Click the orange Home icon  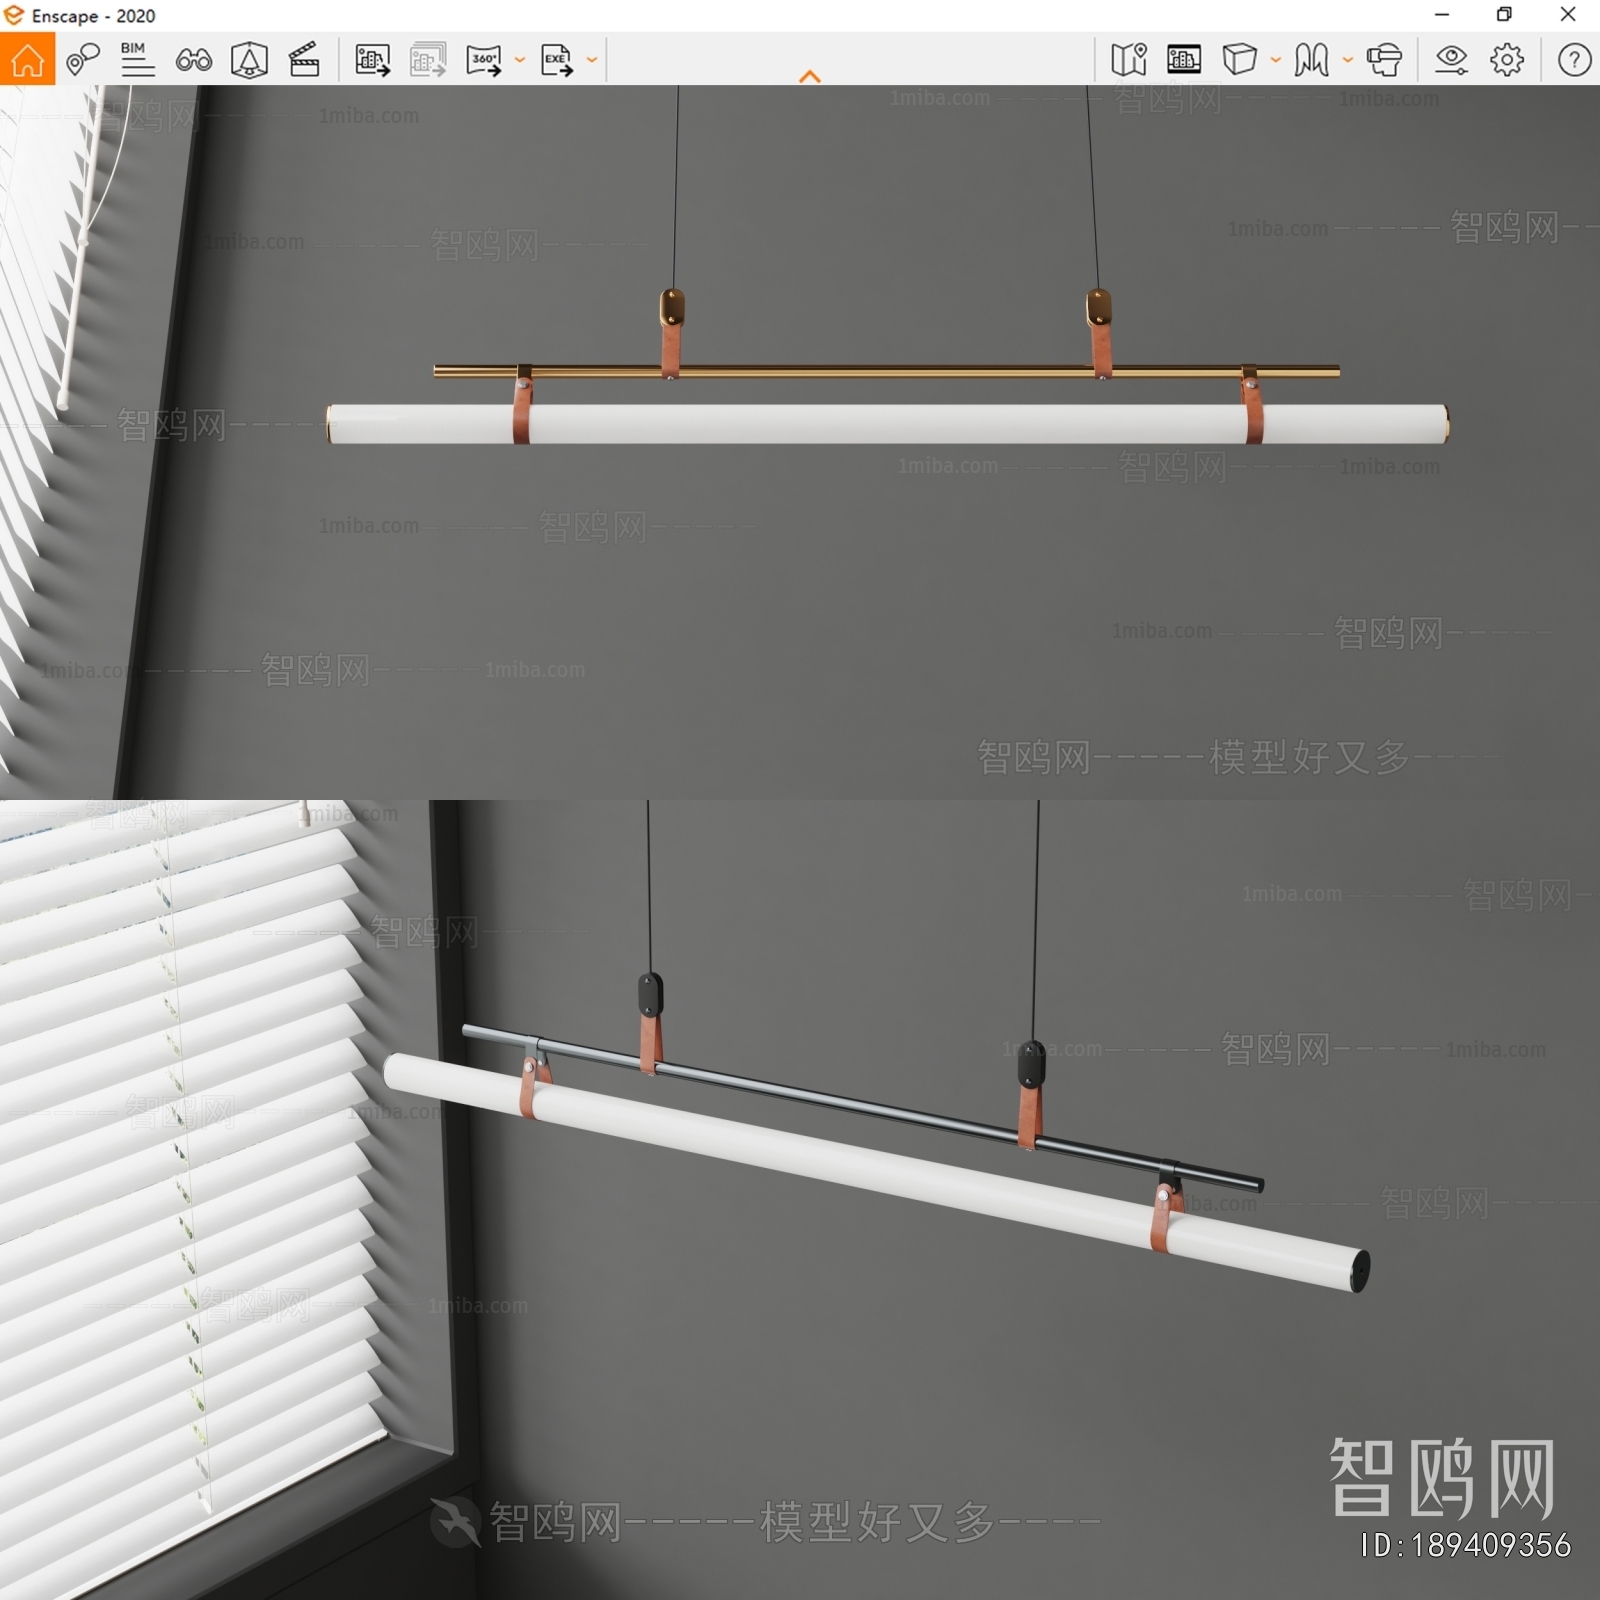pos(27,59)
